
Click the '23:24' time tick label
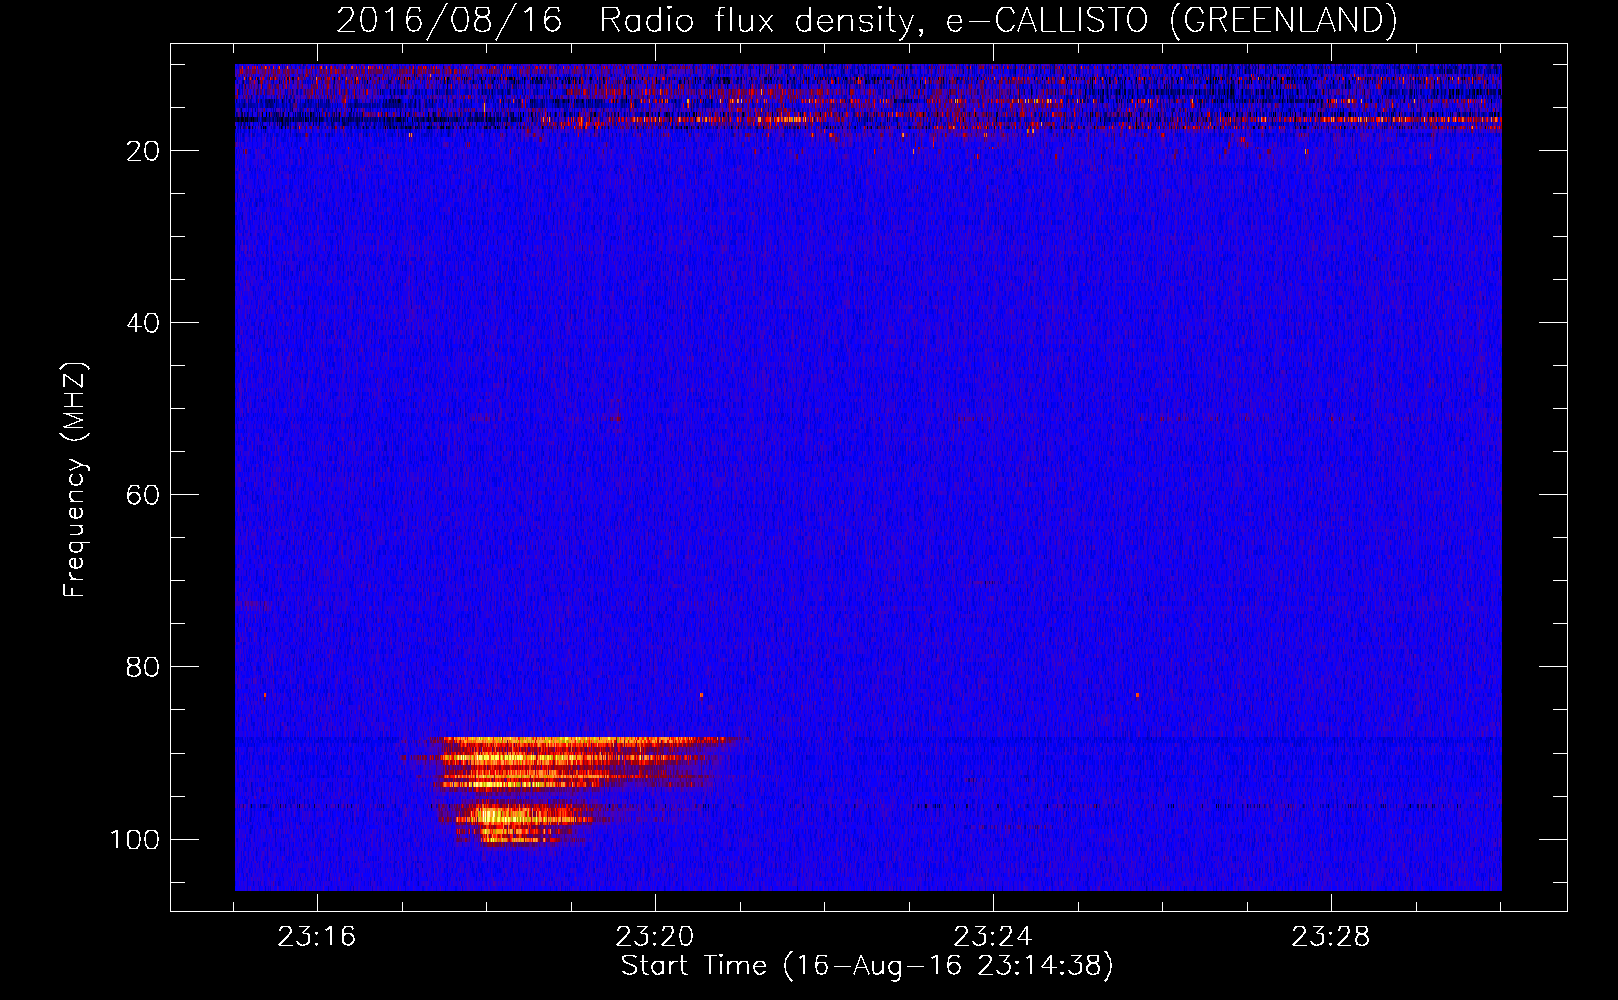click(993, 937)
